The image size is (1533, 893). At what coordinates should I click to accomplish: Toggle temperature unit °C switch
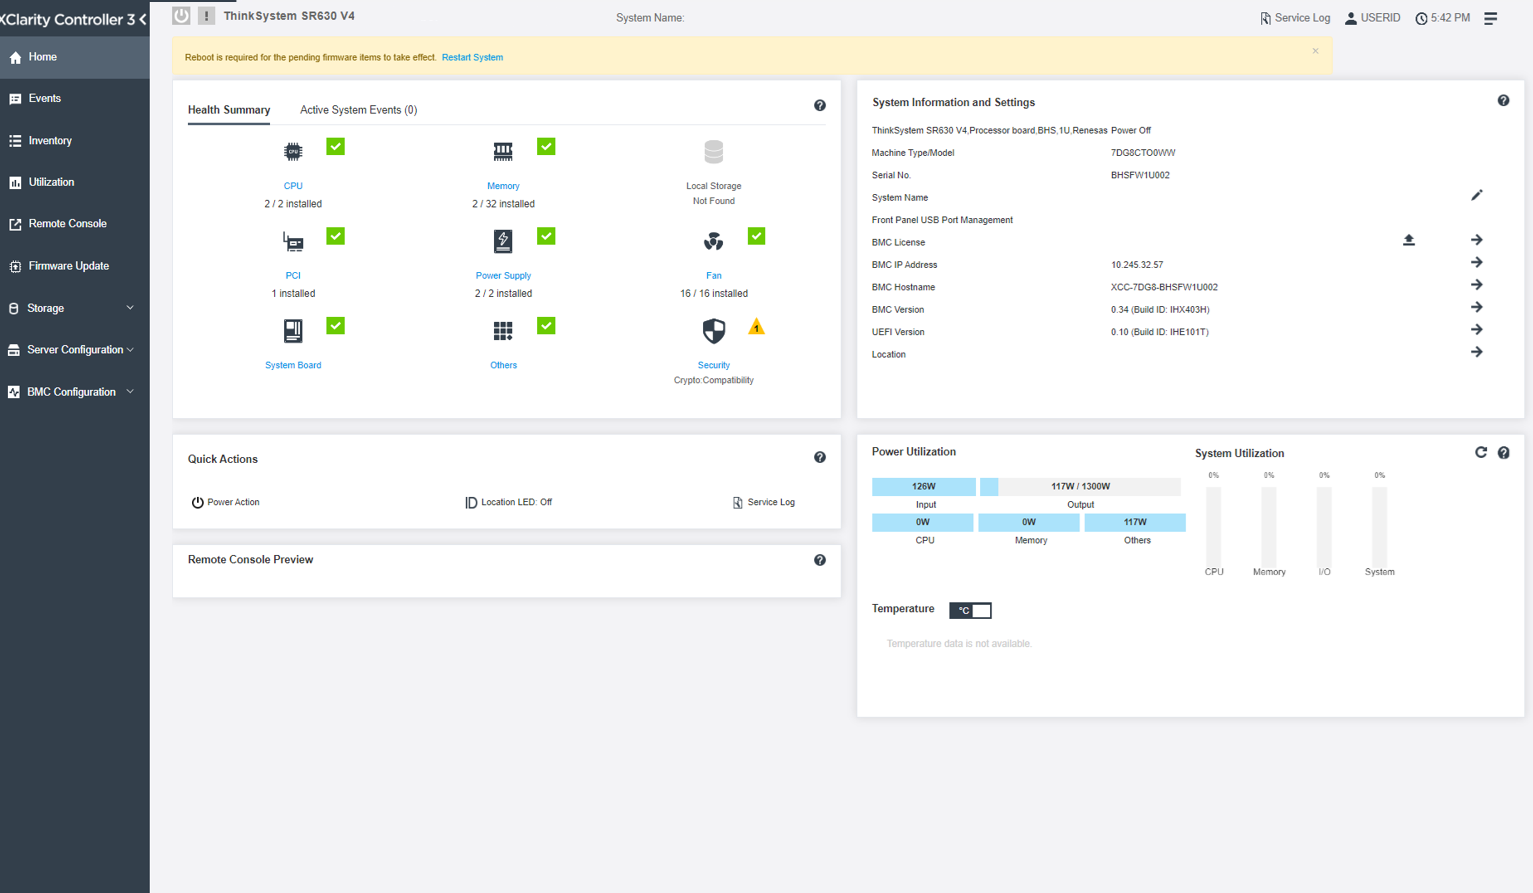point(970,610)
